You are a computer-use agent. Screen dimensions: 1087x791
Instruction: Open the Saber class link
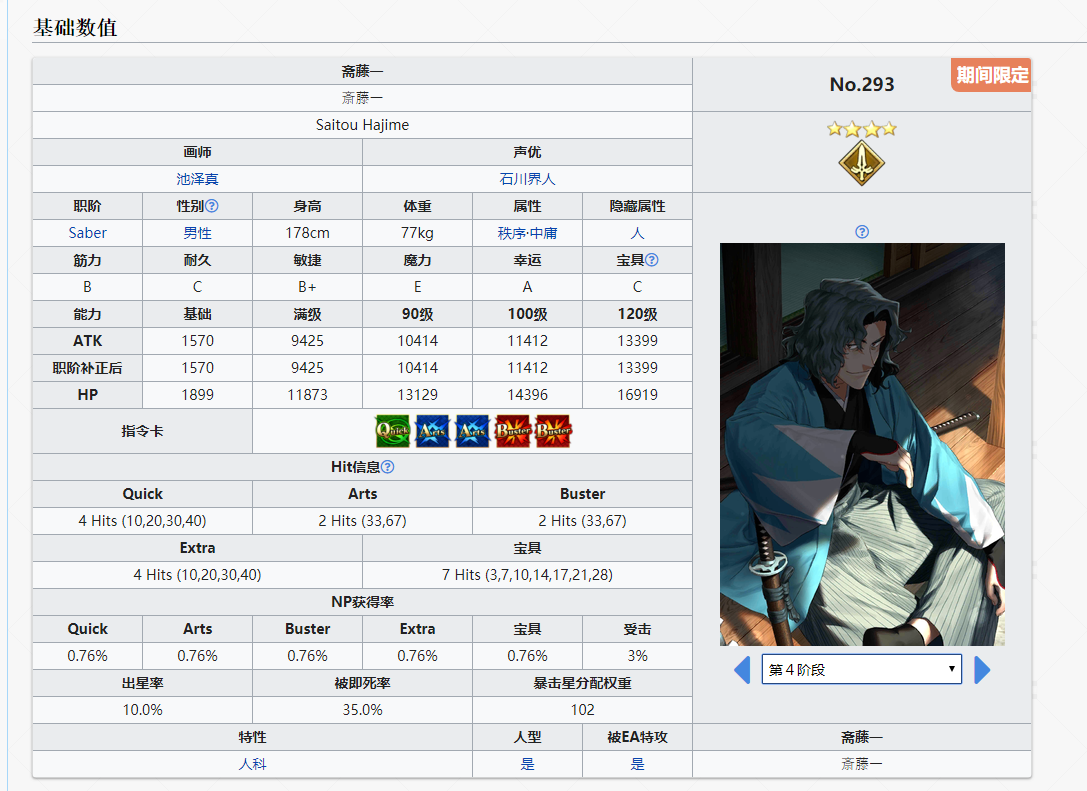(x=88, y=233)
